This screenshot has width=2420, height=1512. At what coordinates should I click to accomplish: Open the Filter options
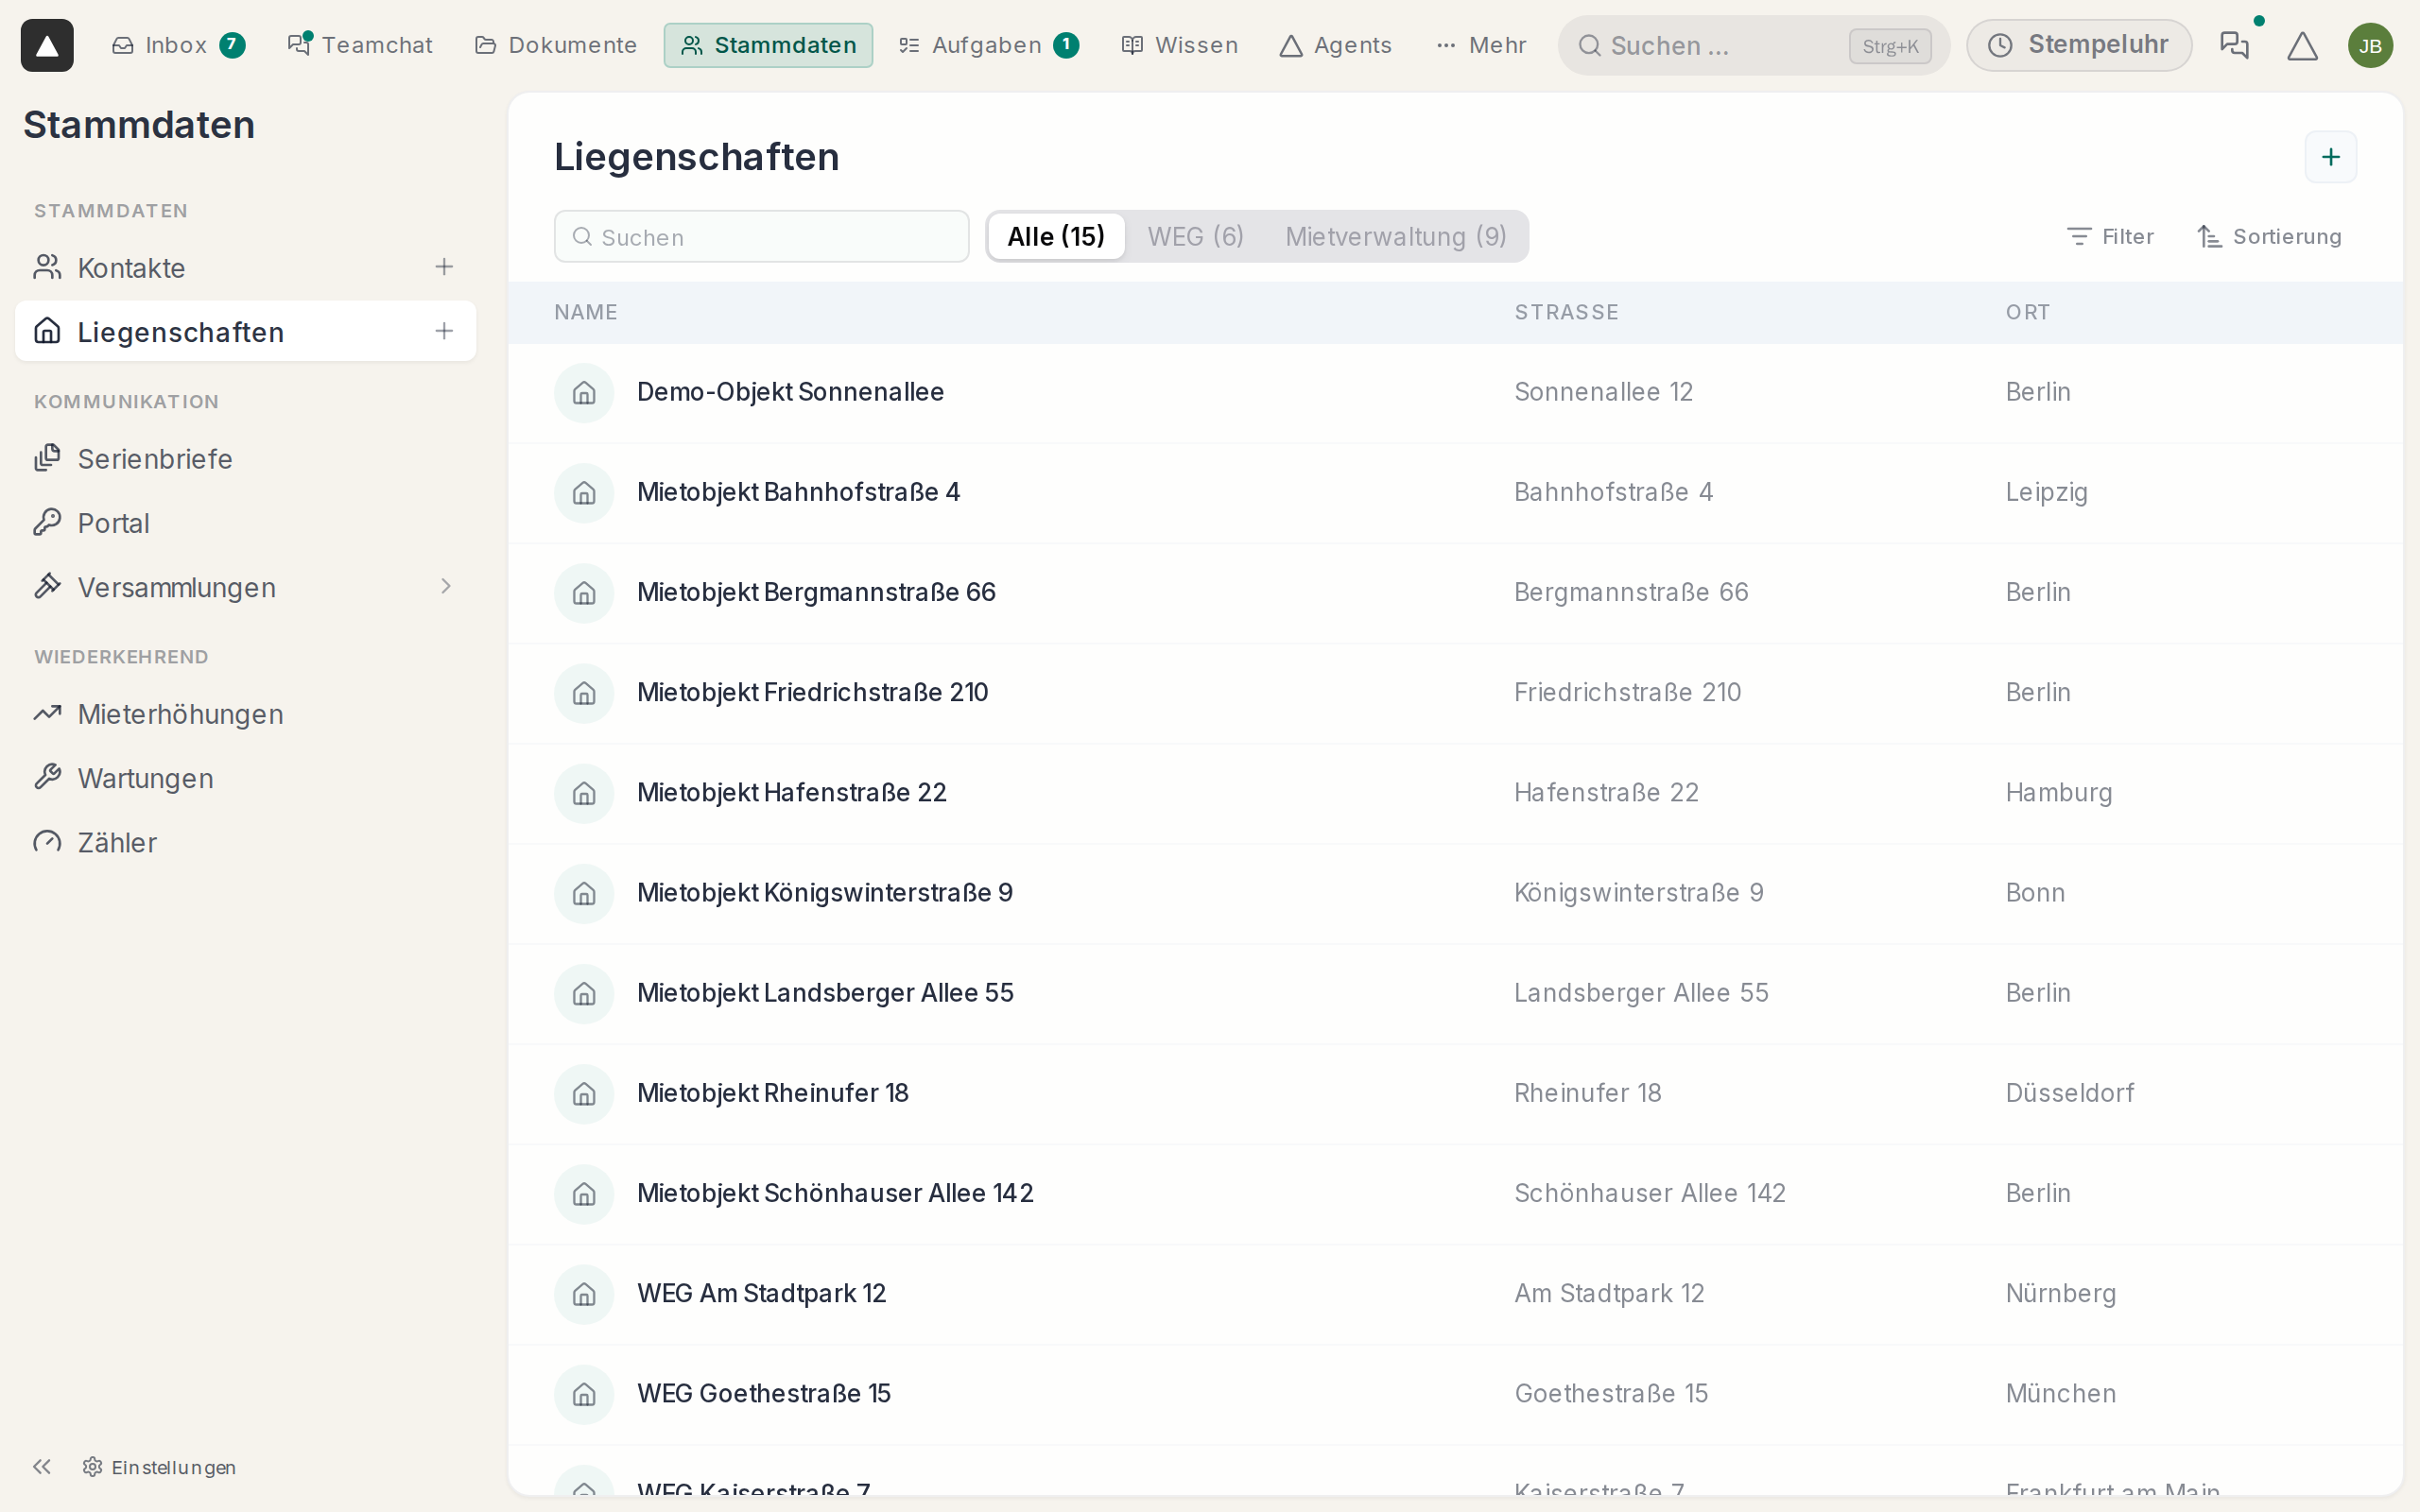(2110, 237)
